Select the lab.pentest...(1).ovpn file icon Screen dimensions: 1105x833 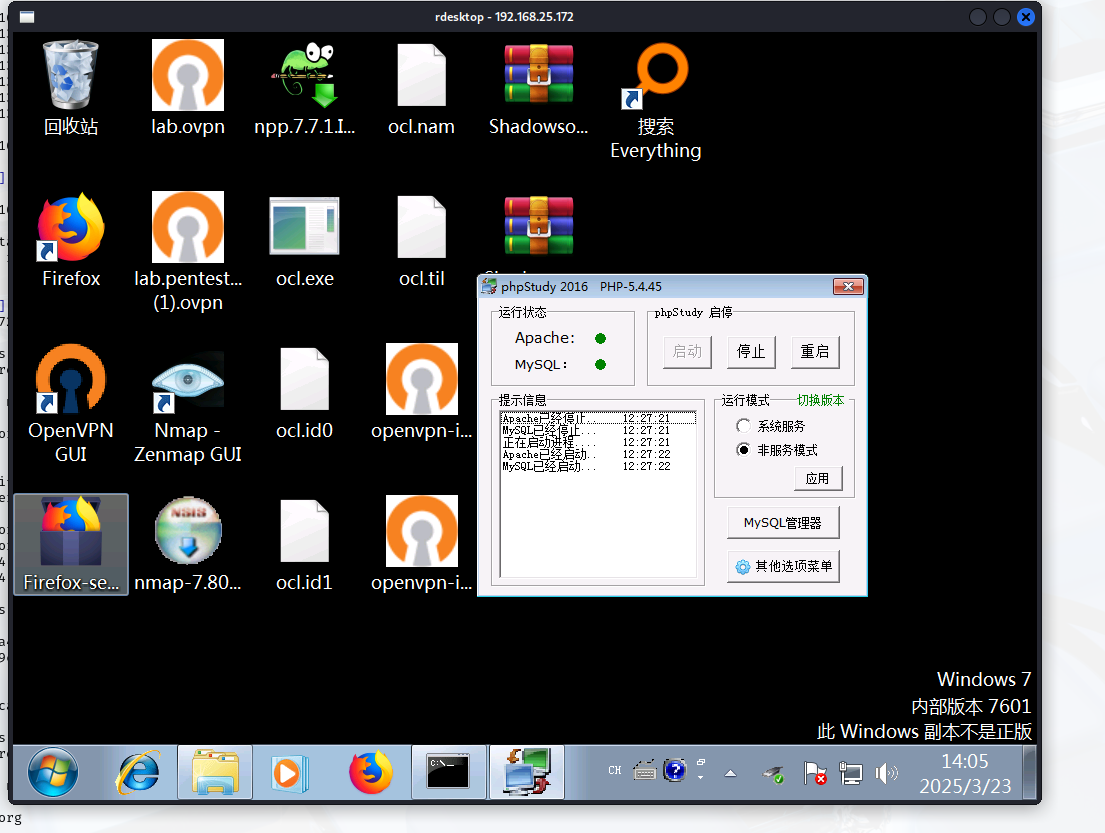click(187, 252)
